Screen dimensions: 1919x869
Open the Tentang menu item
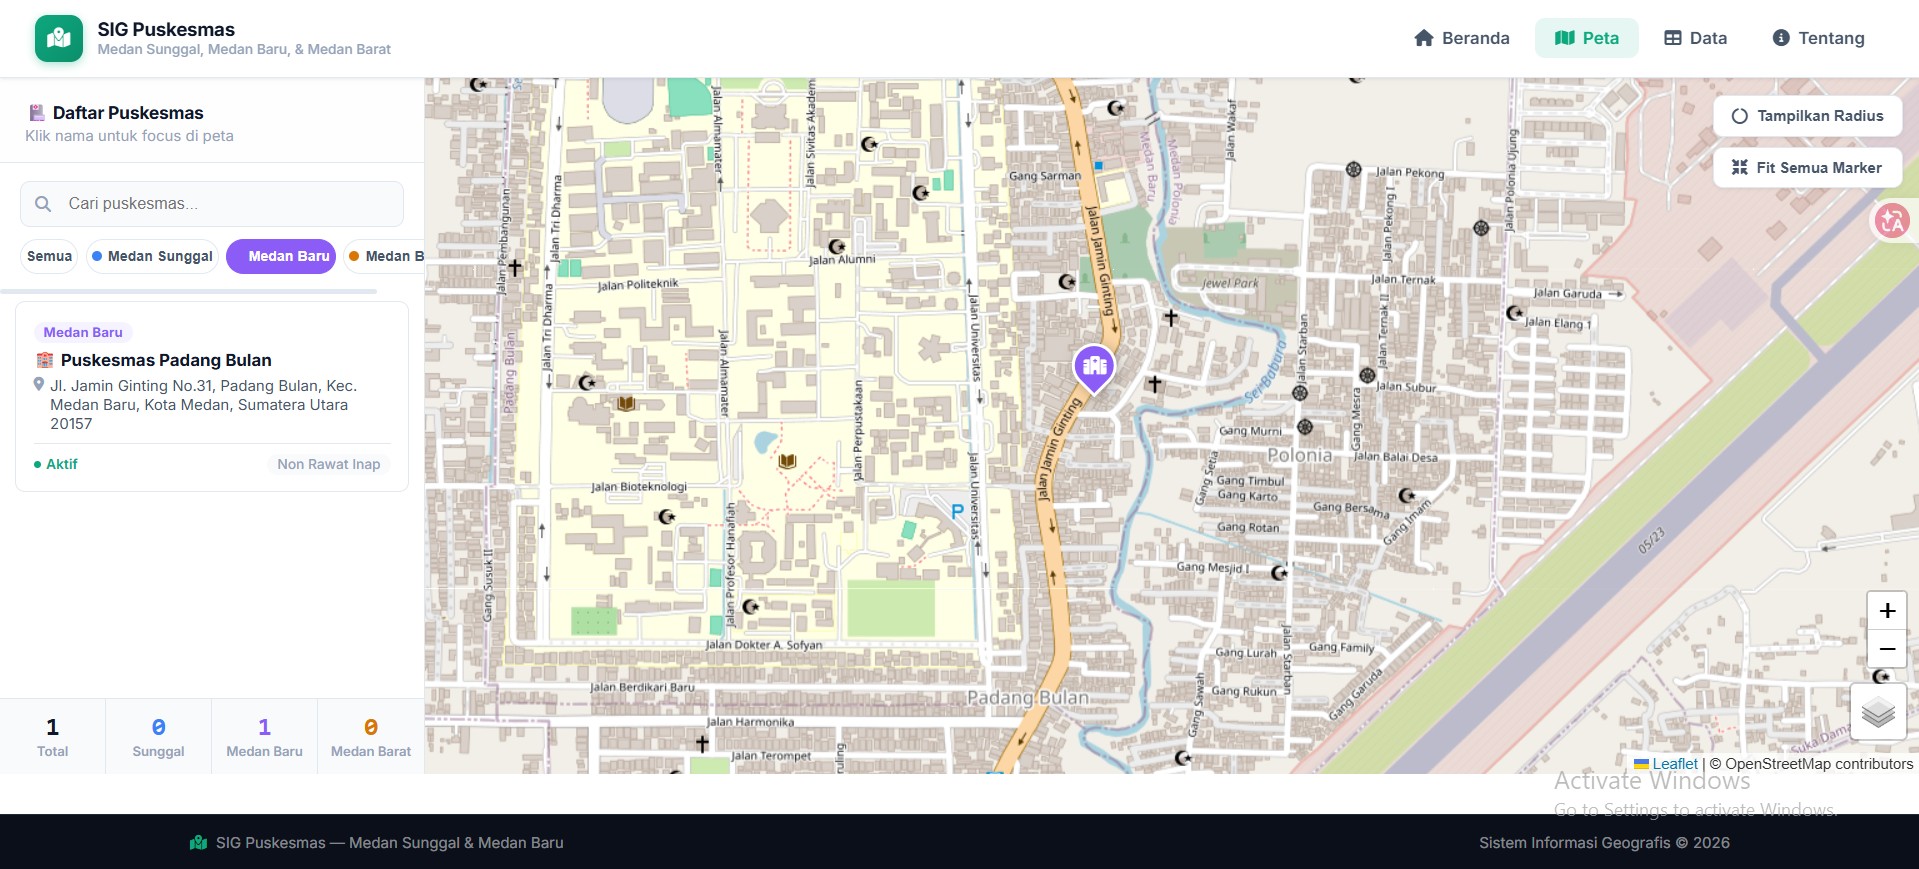[1818, 38]
